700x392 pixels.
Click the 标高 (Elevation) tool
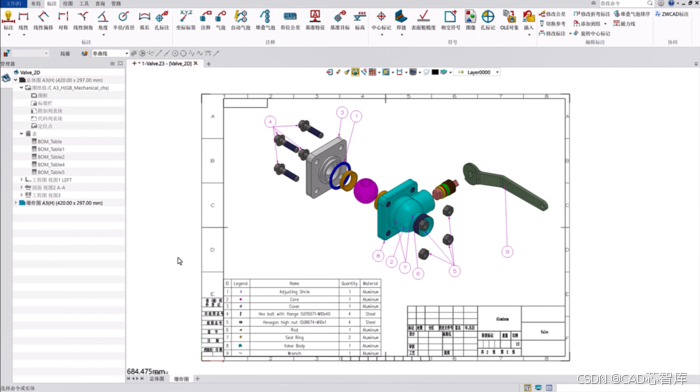(x=360, y=20)
